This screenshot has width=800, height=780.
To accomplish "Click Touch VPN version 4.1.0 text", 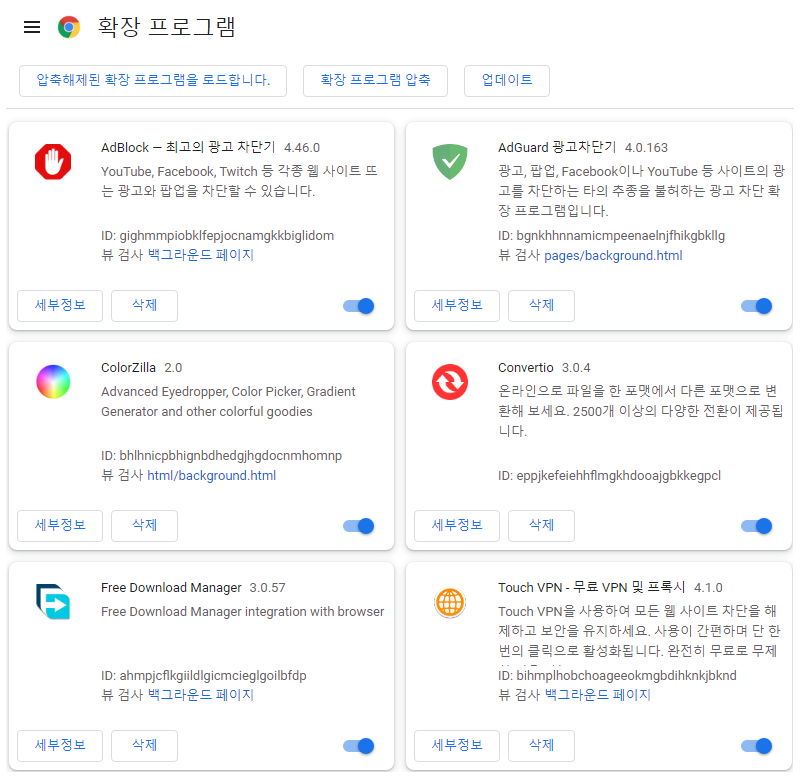I will (x=708, y=588).
